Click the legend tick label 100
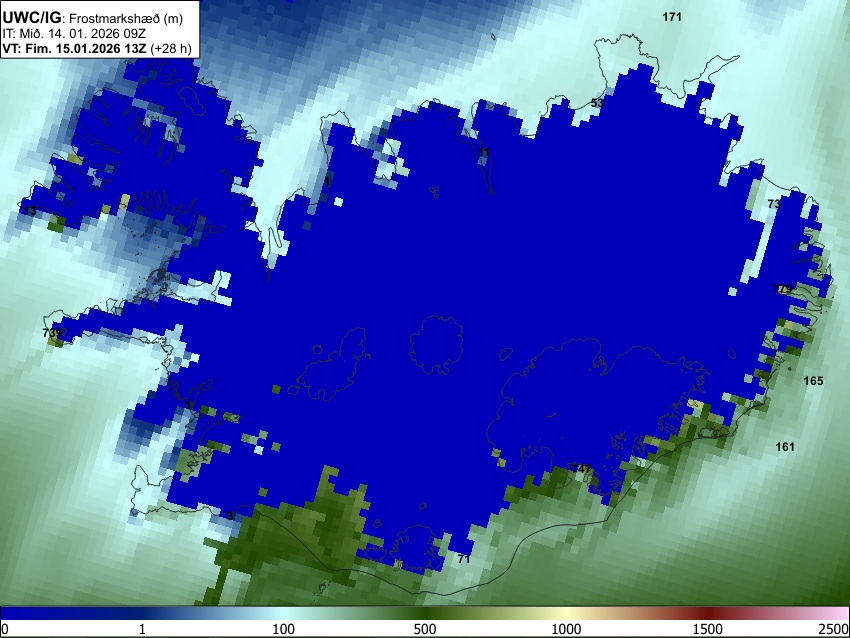 point(284,629)
